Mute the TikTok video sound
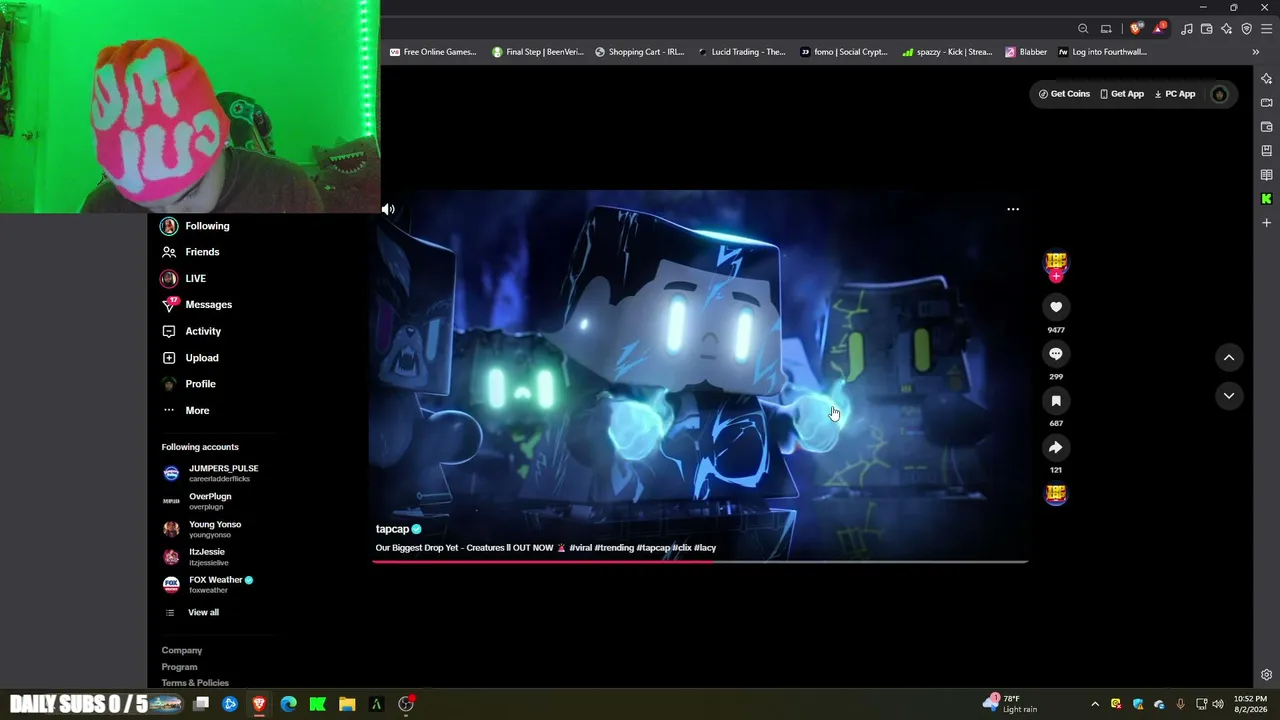 (x=388, y=209)
